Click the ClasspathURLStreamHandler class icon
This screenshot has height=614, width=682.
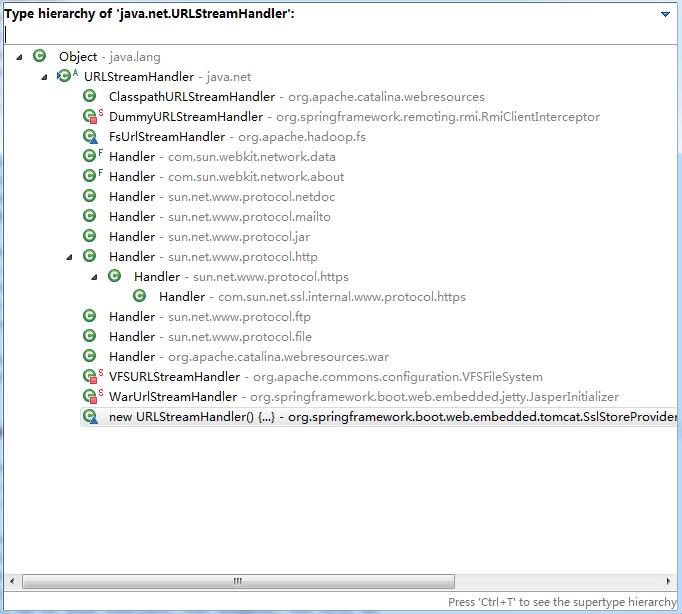(90, 97)
